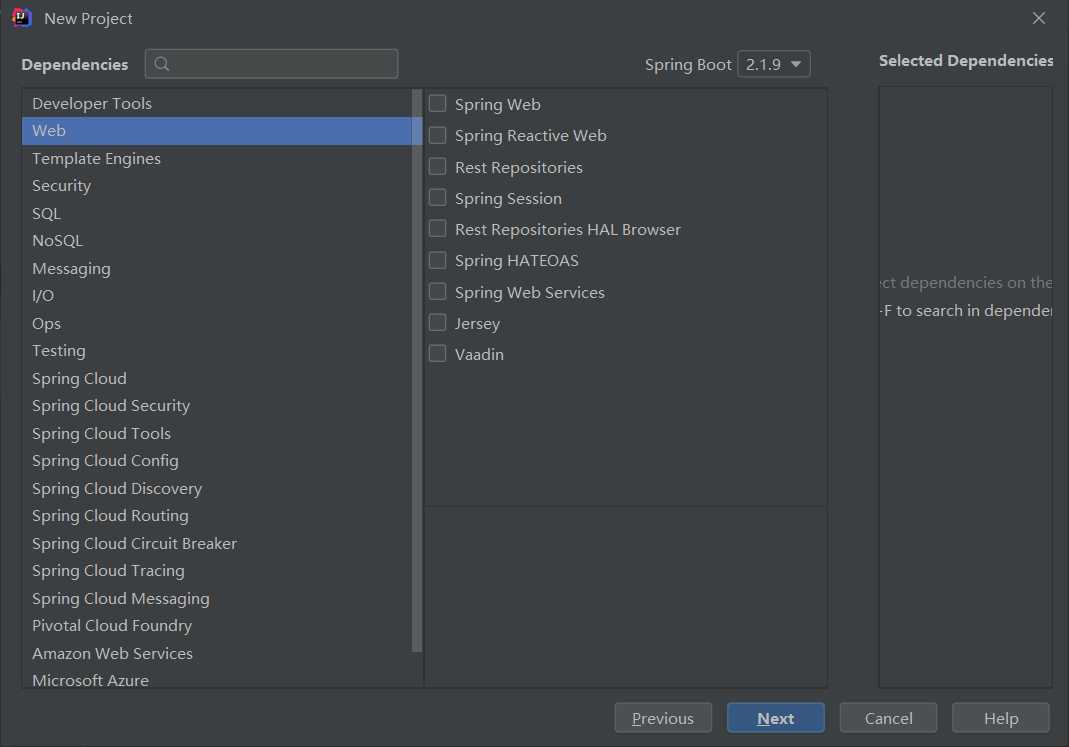Choose the I/O category
Image resolution: width=1069 pixels, height=747 pixels.
217,296
